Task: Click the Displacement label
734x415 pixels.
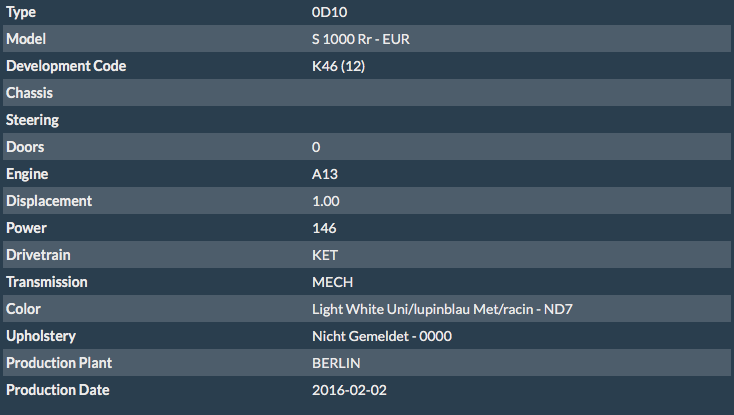Action: point(49,201)
